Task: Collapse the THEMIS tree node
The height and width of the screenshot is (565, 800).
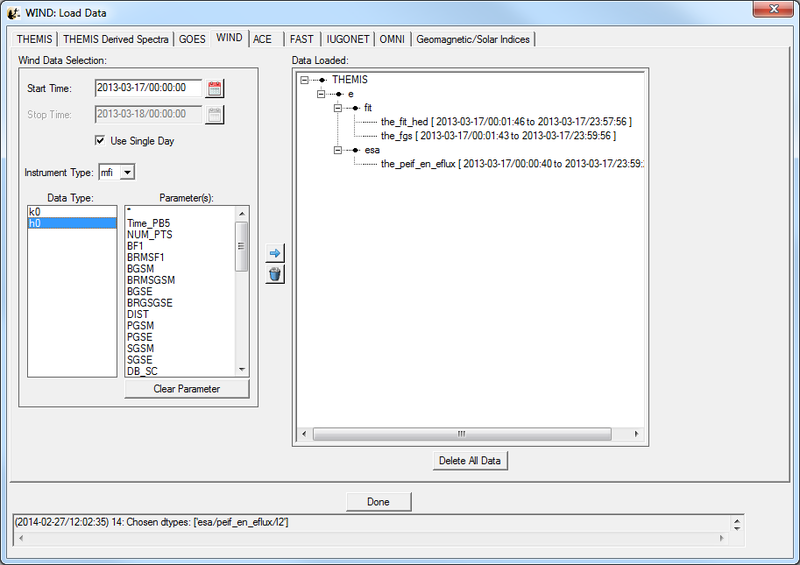Action: click(x=304, y=79)
